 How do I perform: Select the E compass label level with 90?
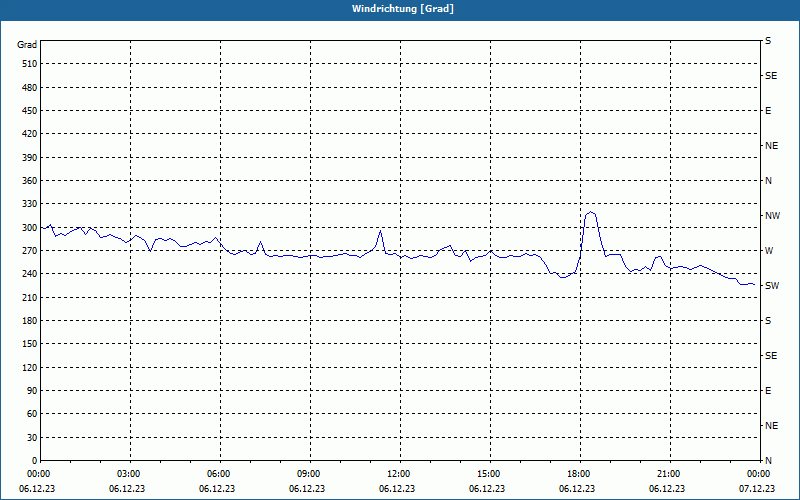click(768, 391)
